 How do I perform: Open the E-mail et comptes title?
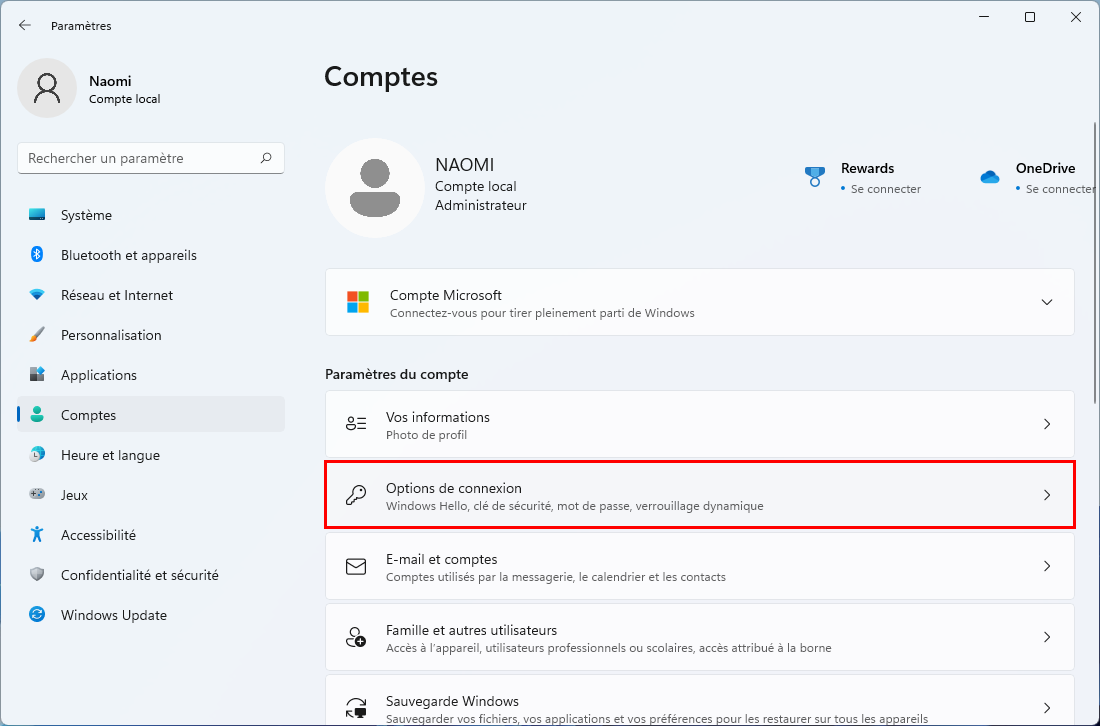pyautogui.click(x=441, y=559)
